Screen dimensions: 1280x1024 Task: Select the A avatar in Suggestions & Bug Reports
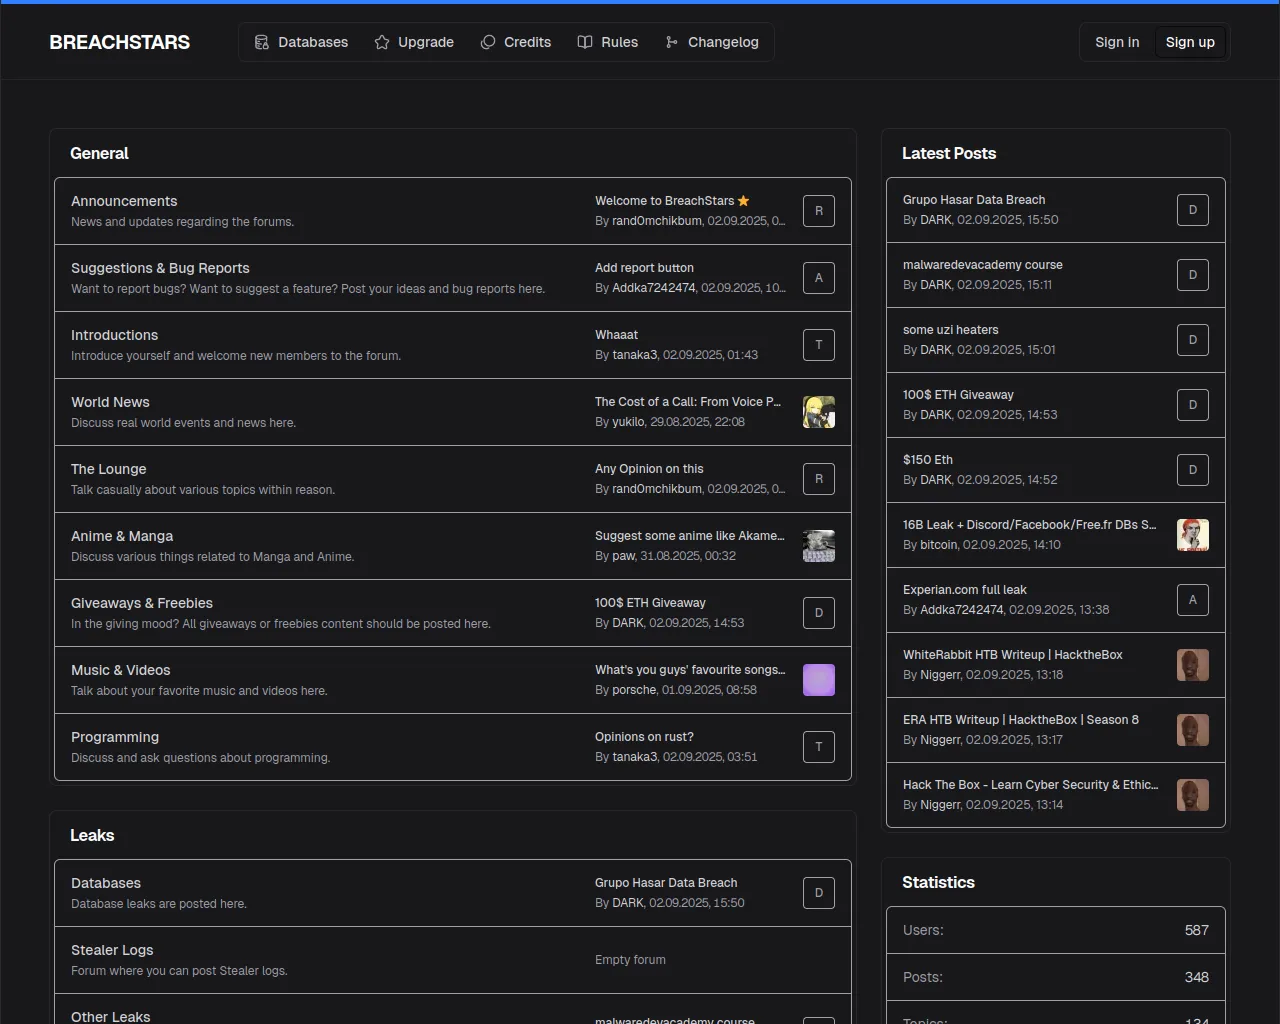coord(818,278)
